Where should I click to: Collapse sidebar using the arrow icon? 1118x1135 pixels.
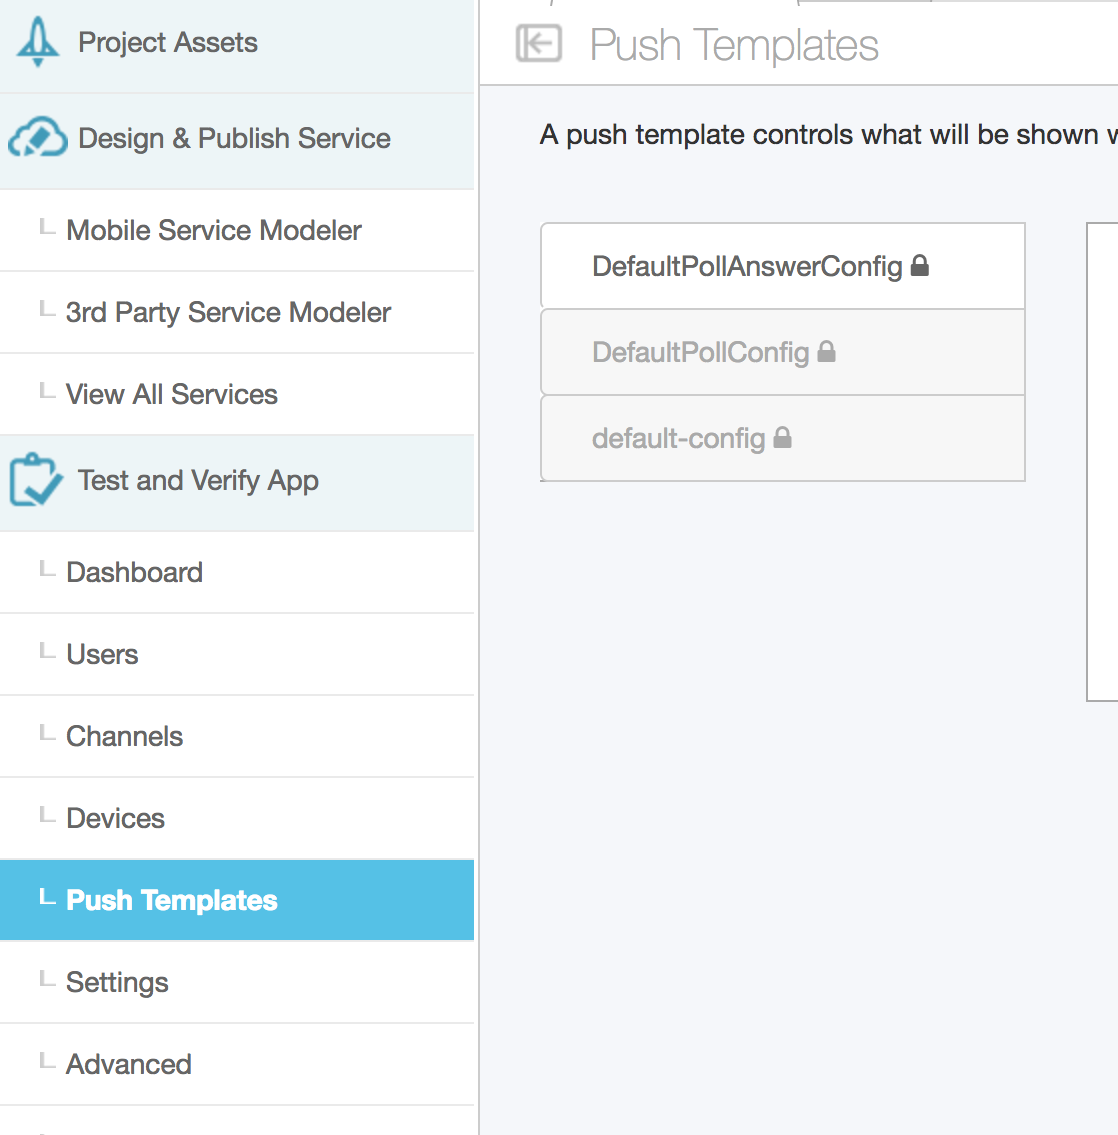pos(538,43)
